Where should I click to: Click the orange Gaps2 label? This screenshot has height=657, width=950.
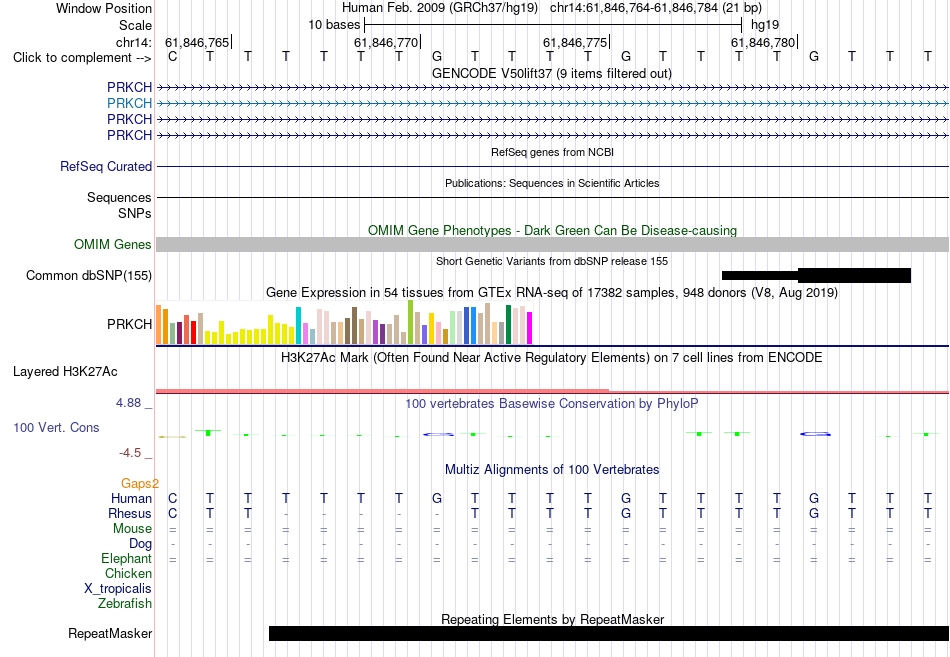139,483
